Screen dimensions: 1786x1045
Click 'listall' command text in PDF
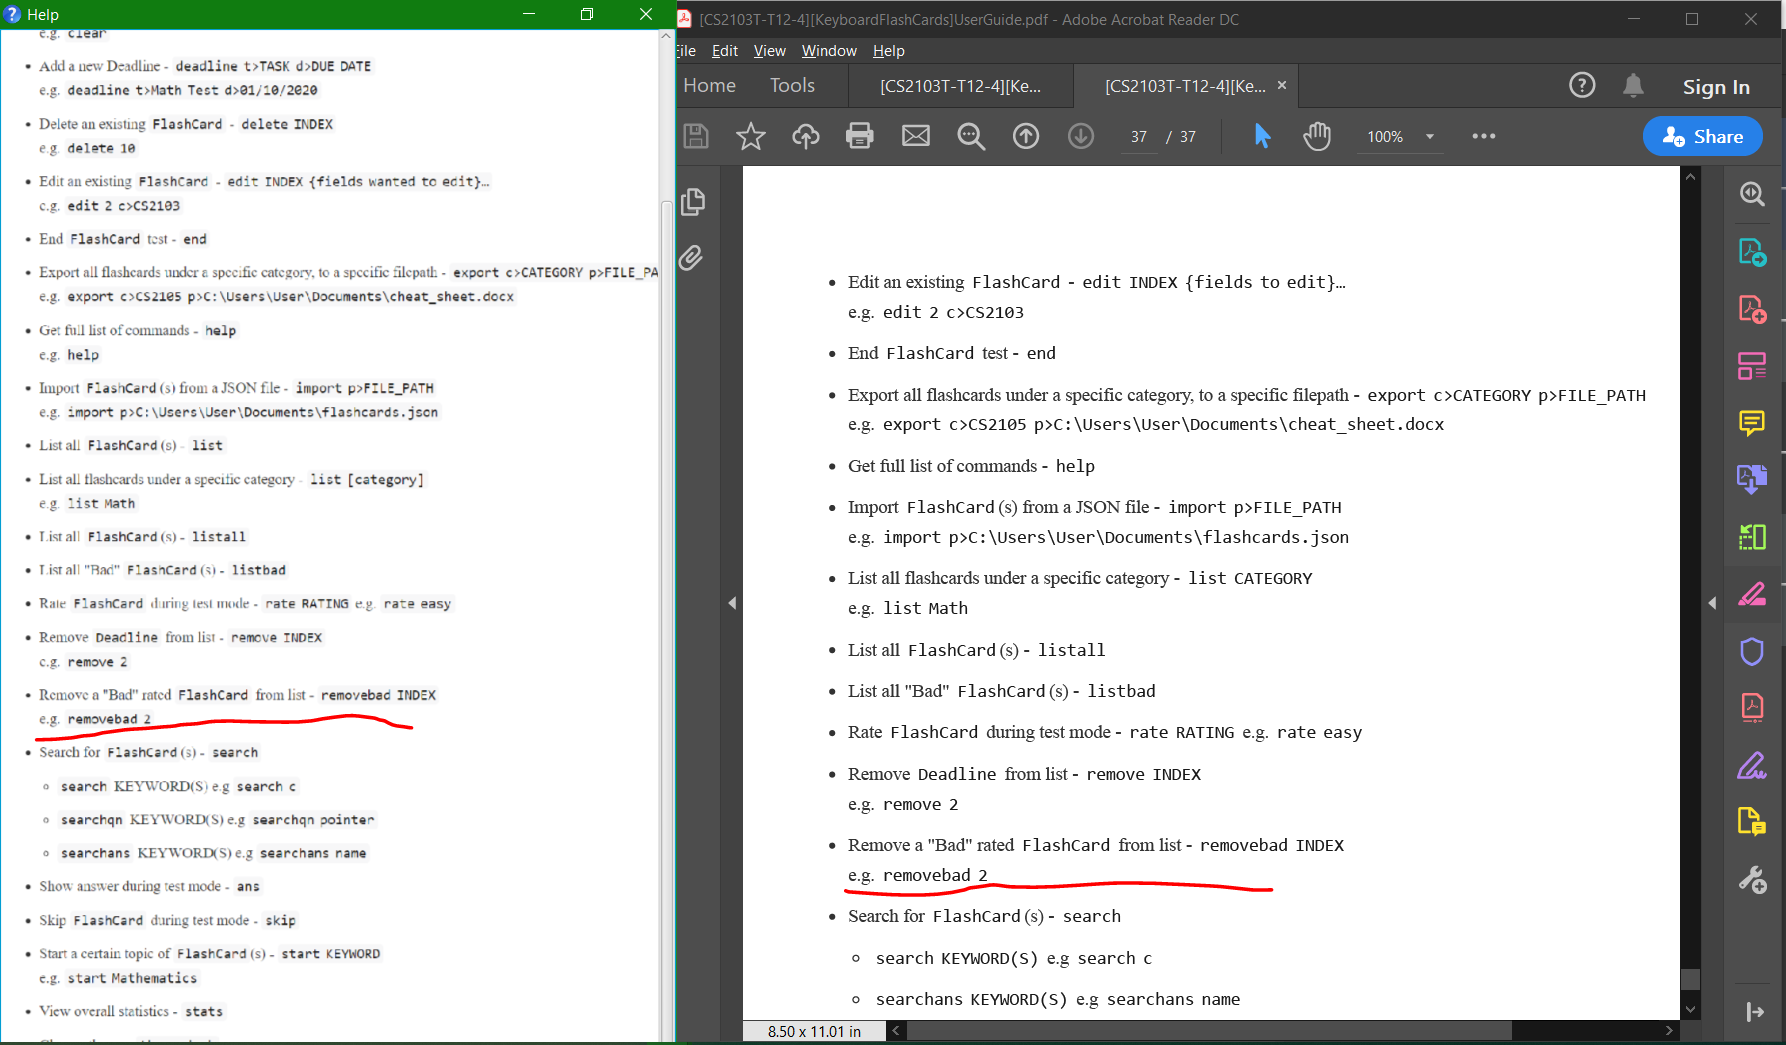tap(1071, 650)
